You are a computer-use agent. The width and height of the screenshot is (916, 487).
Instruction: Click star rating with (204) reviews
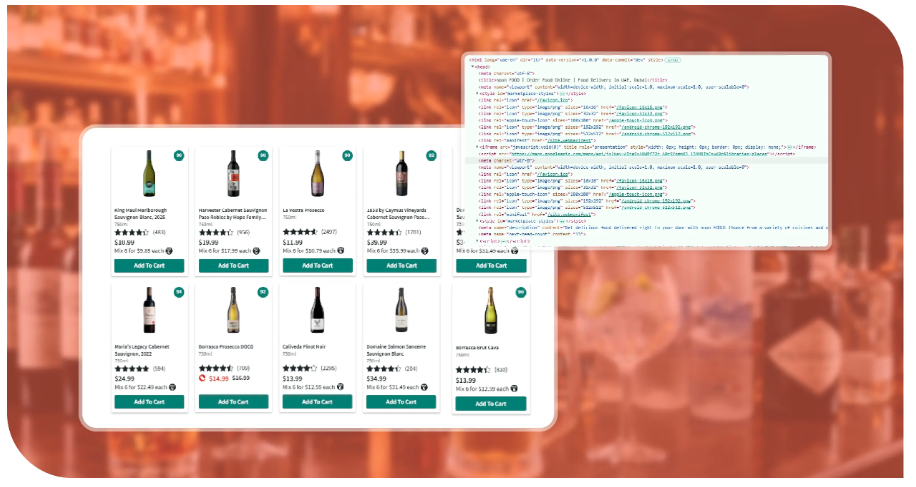coord(384,368)
